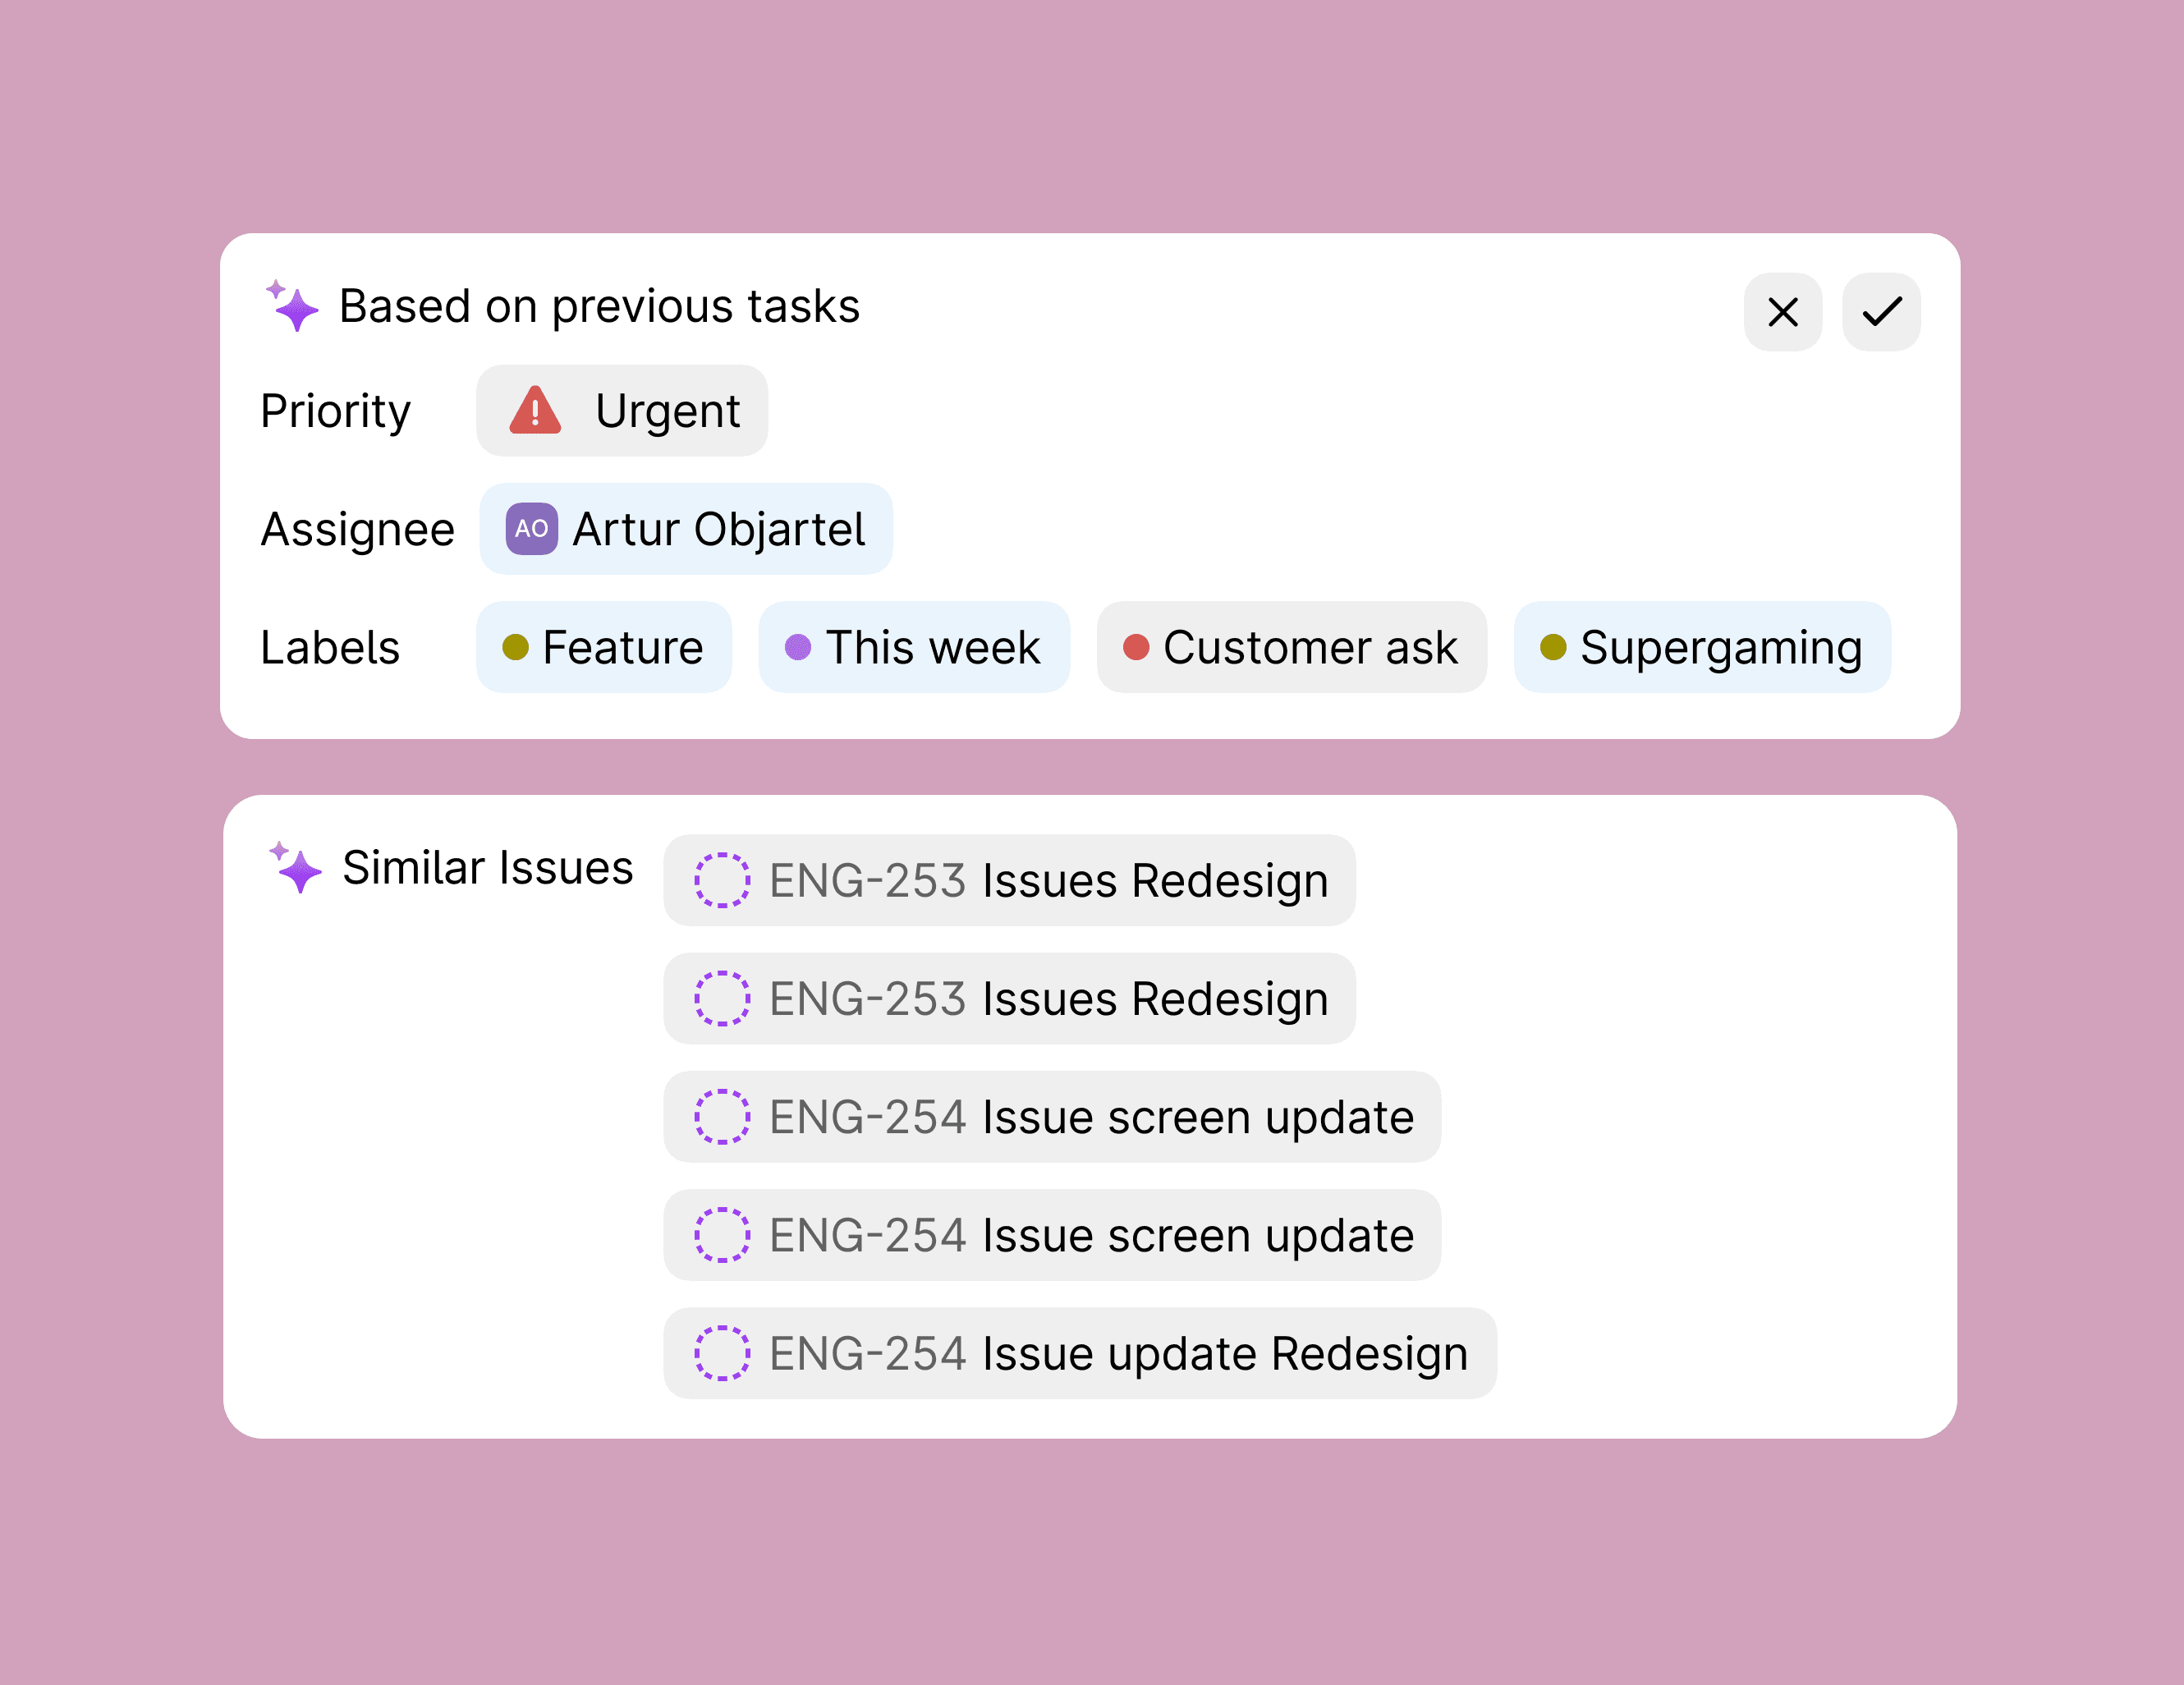The height and width of the screenshot is (1685, 2184).
Task: Open first ENG-253 Issues Redesign item
Action: (x=1009, y=880)
